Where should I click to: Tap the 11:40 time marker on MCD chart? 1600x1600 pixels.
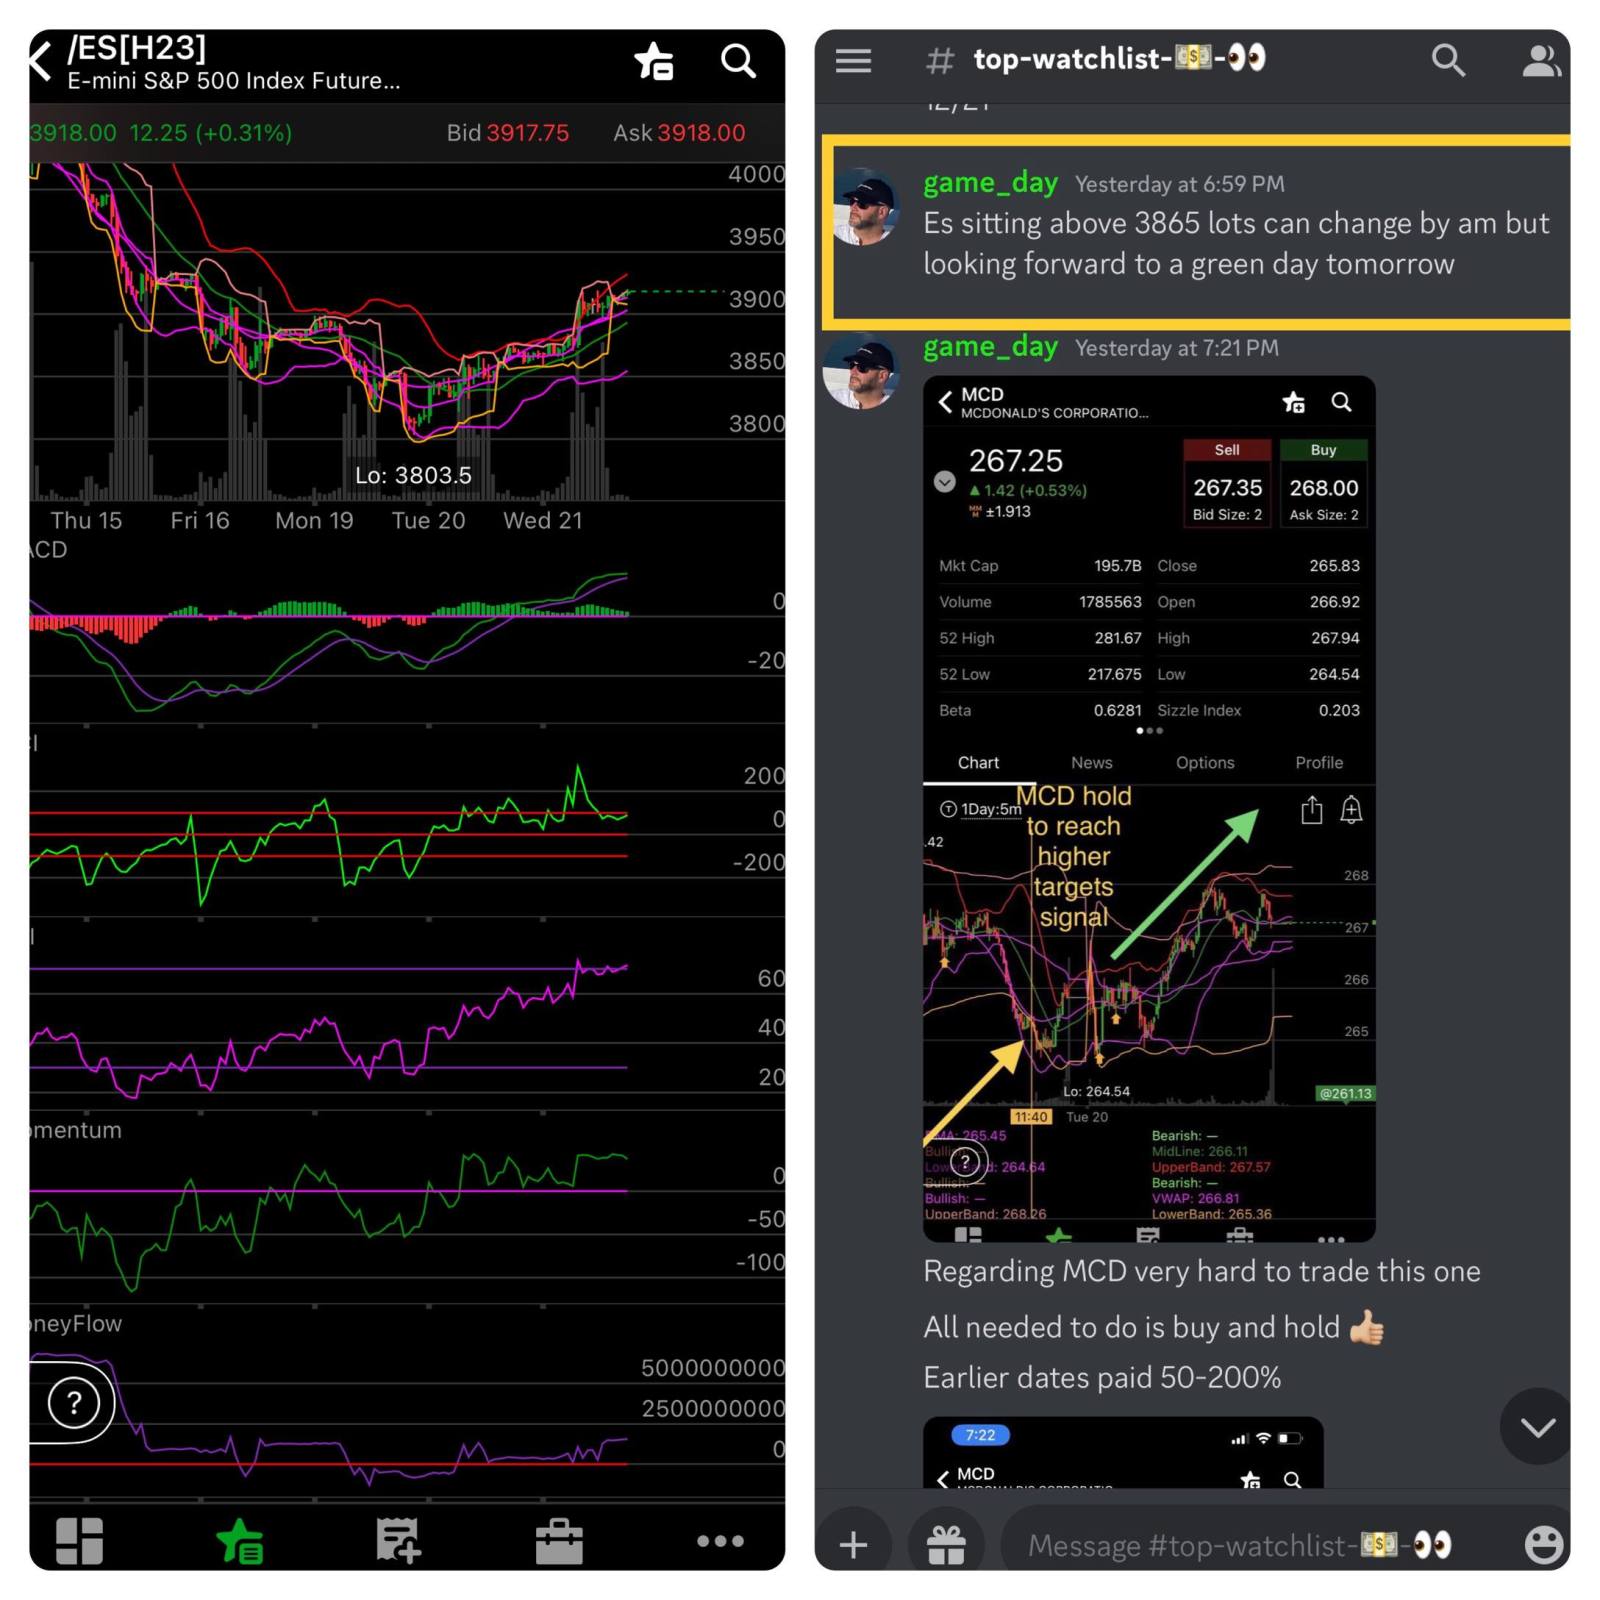pos(1031,1117)
